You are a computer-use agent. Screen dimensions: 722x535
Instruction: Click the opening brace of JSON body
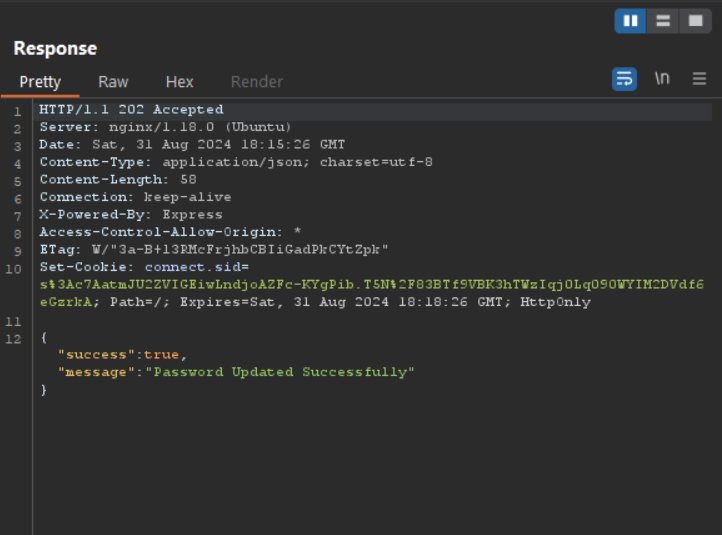44,337
